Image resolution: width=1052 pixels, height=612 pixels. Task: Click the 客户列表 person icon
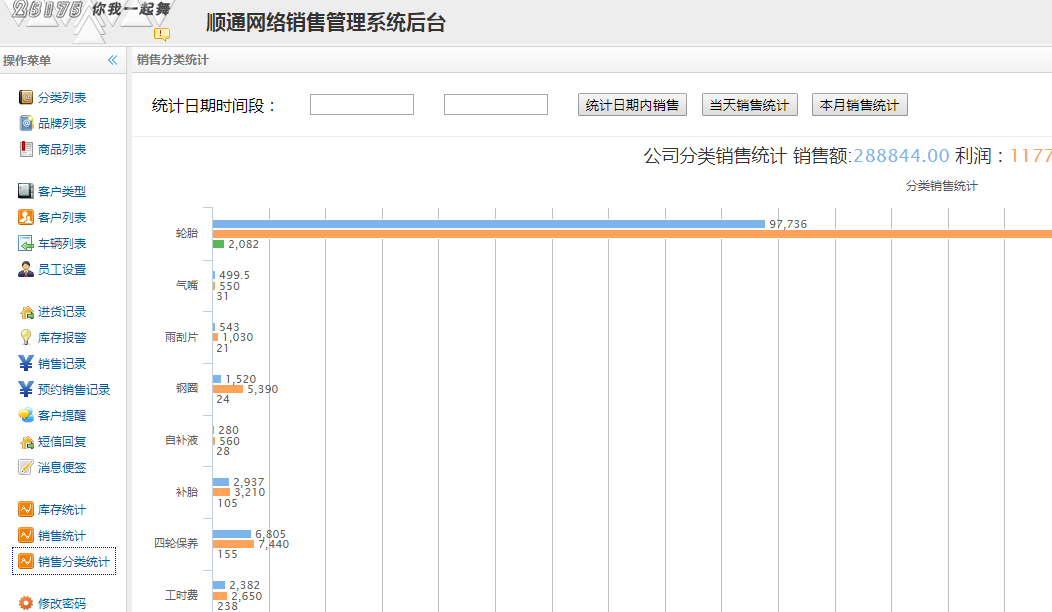[26, 217]
